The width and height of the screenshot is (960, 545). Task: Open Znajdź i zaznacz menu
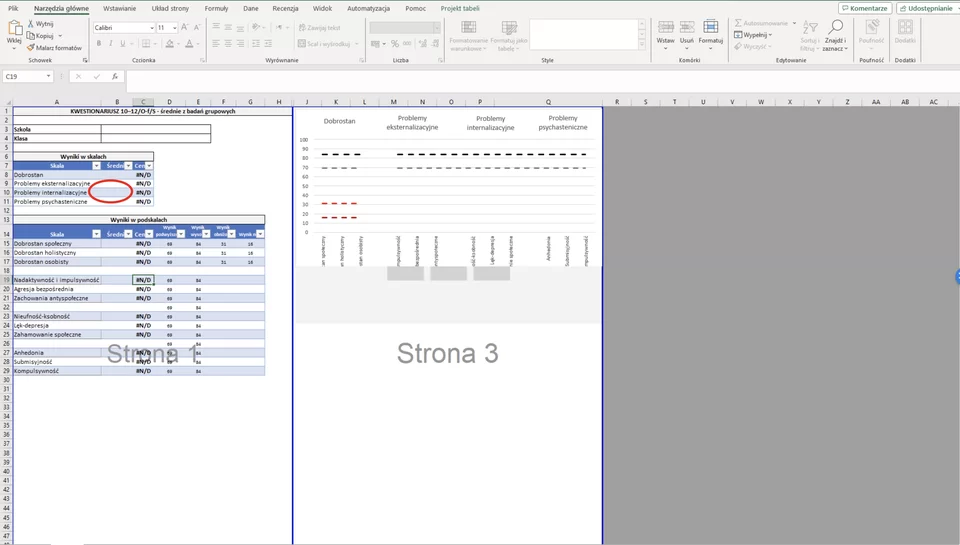coord(835,36)
